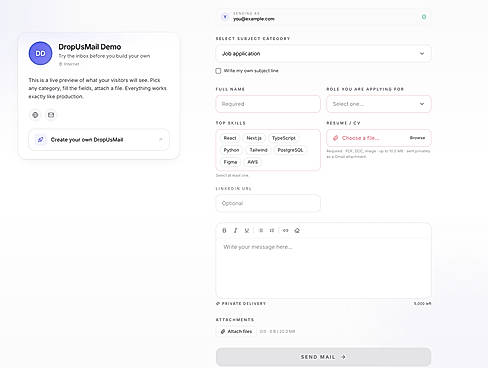The height and width of the screenshot is (368, 488).
Task: Click Attach files button
Action: (x=236, y=331)
